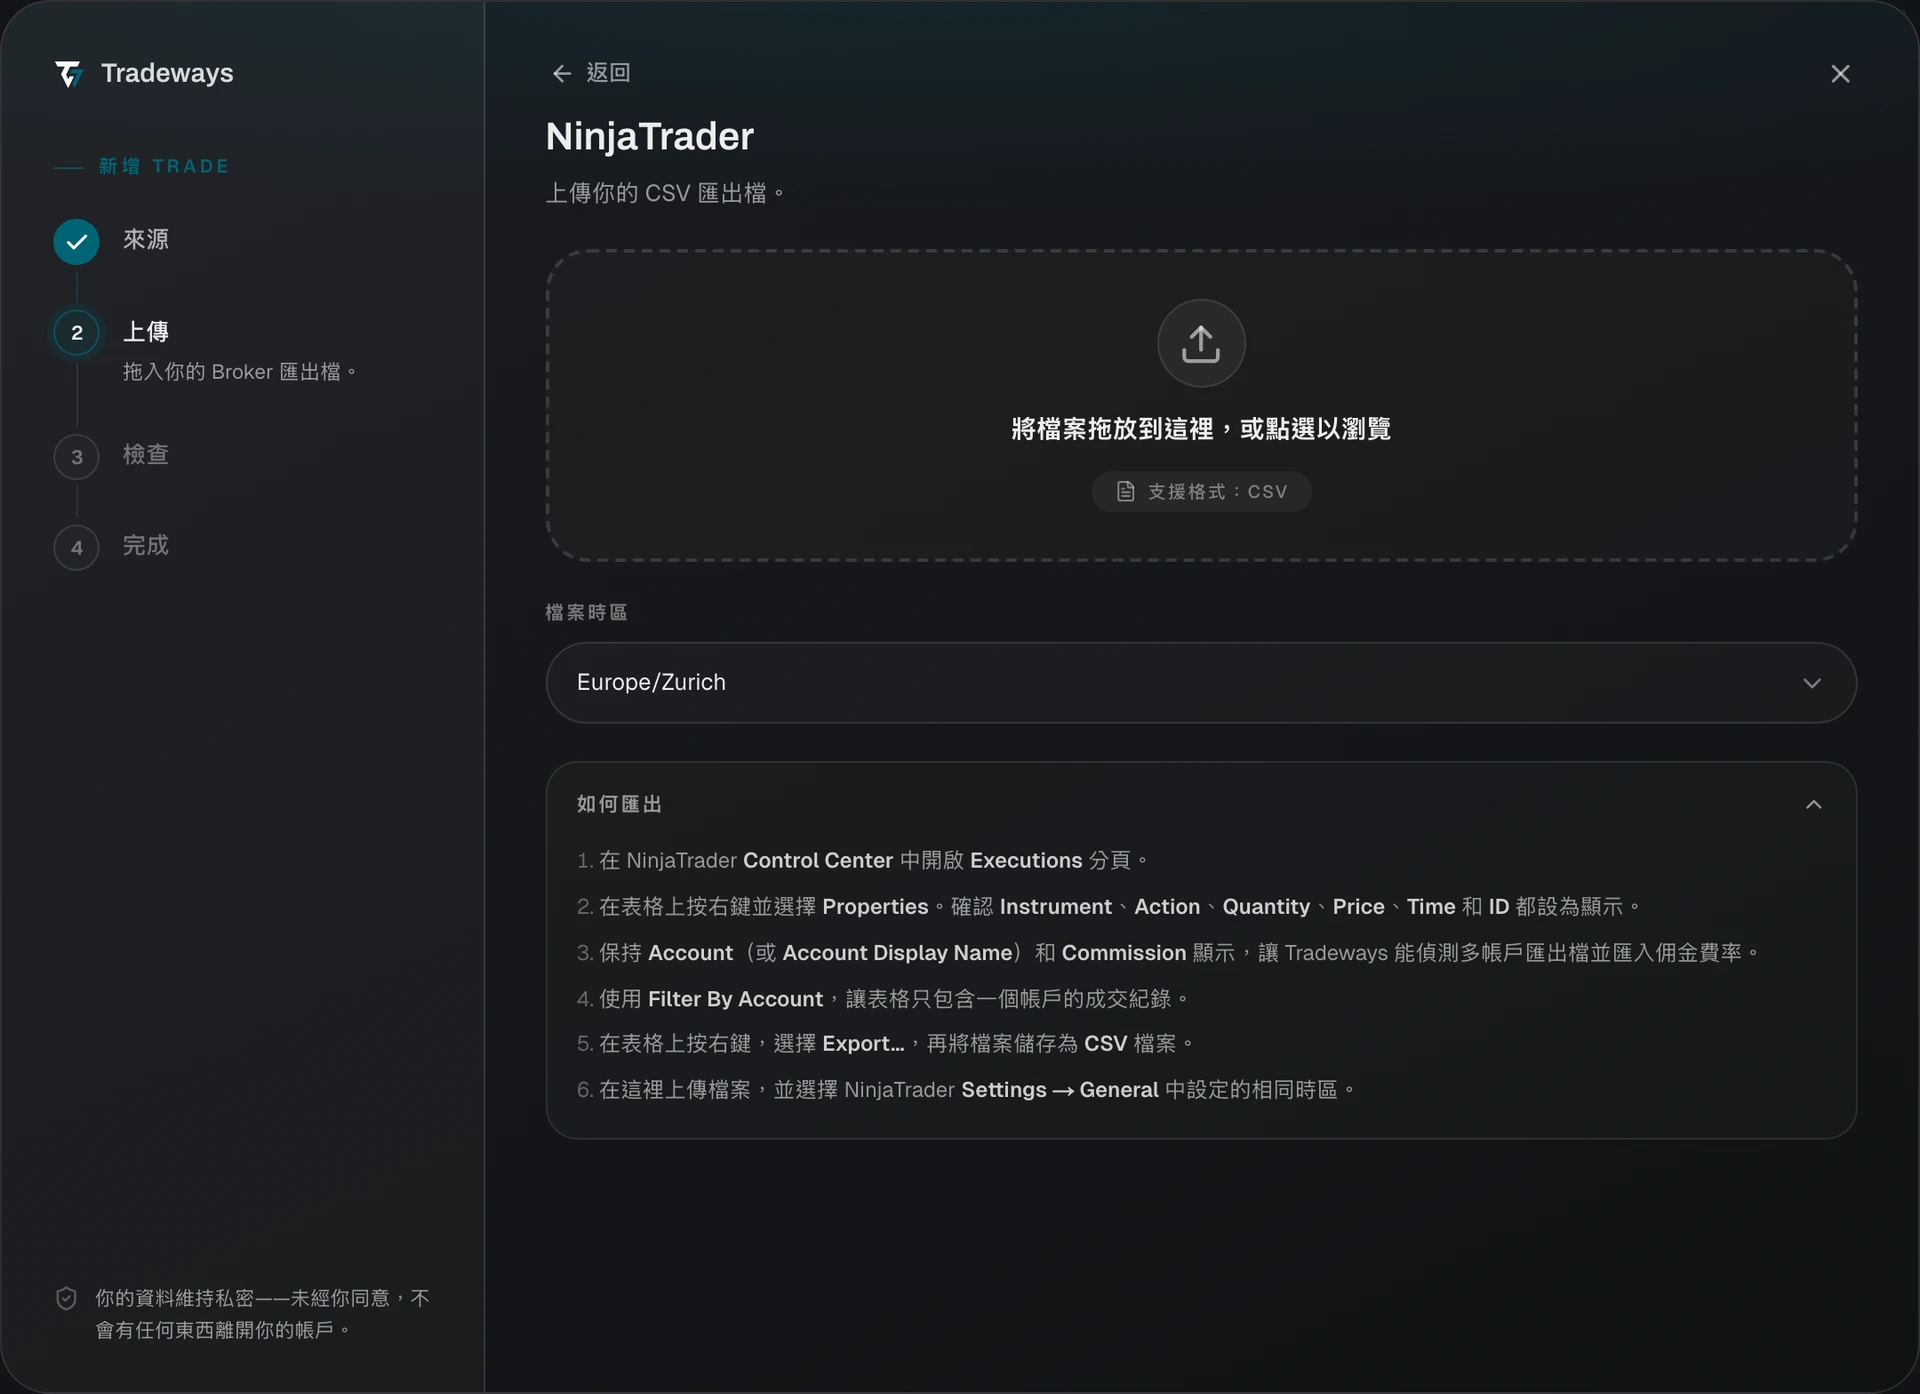The width and height of the screenshot is (1920, 1394).
Task: Click the CSV document icon
Action: point(1126,492)
